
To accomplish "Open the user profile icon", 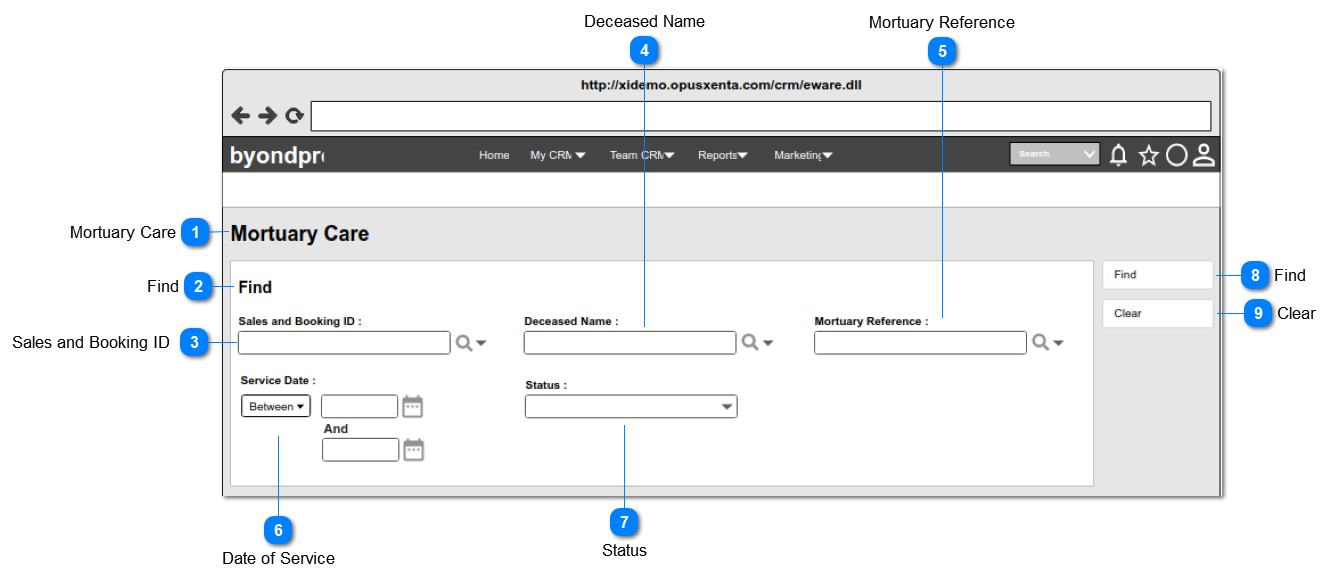I will (1204, 155).
